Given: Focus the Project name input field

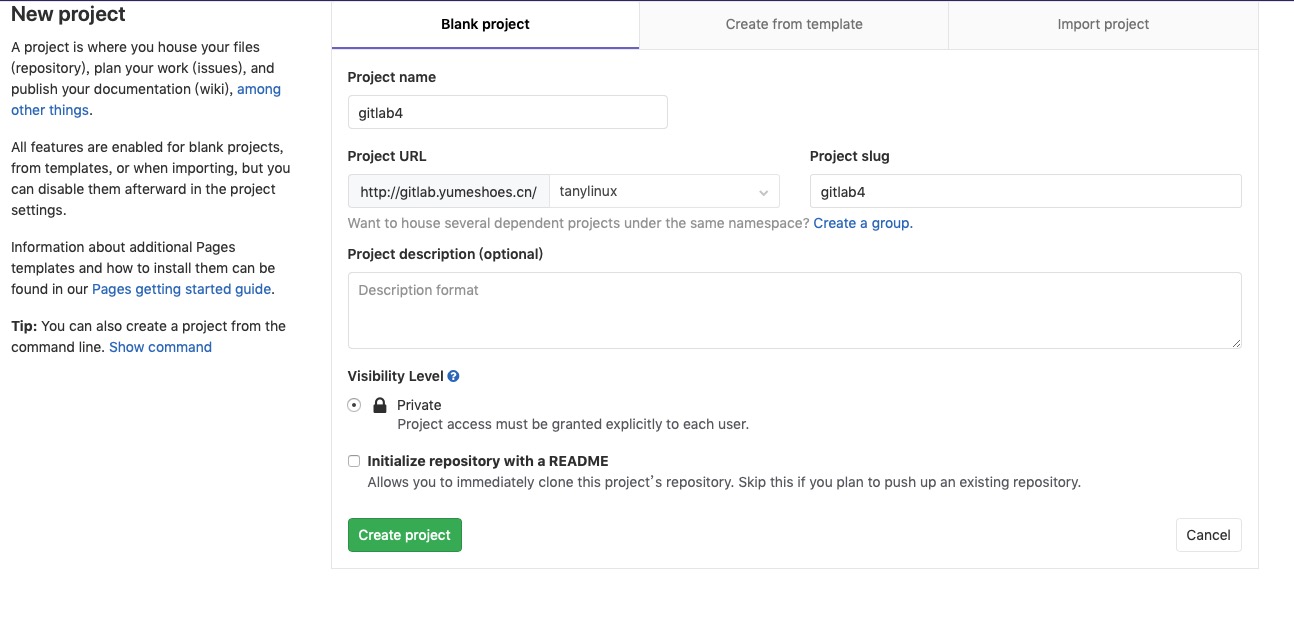Looking at the screenshot, I should 507,112.
